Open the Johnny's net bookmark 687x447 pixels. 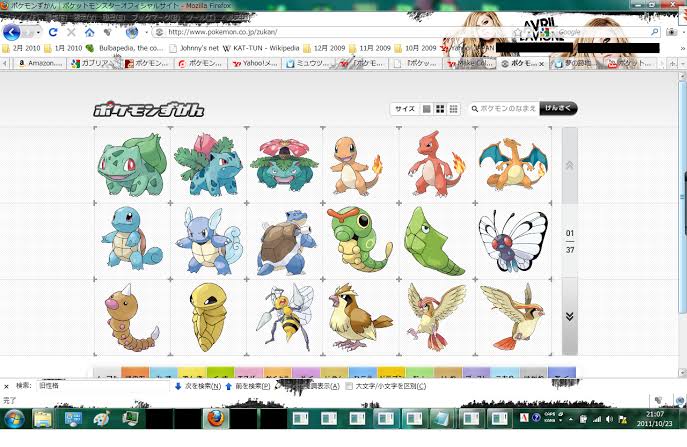(194, 48)
